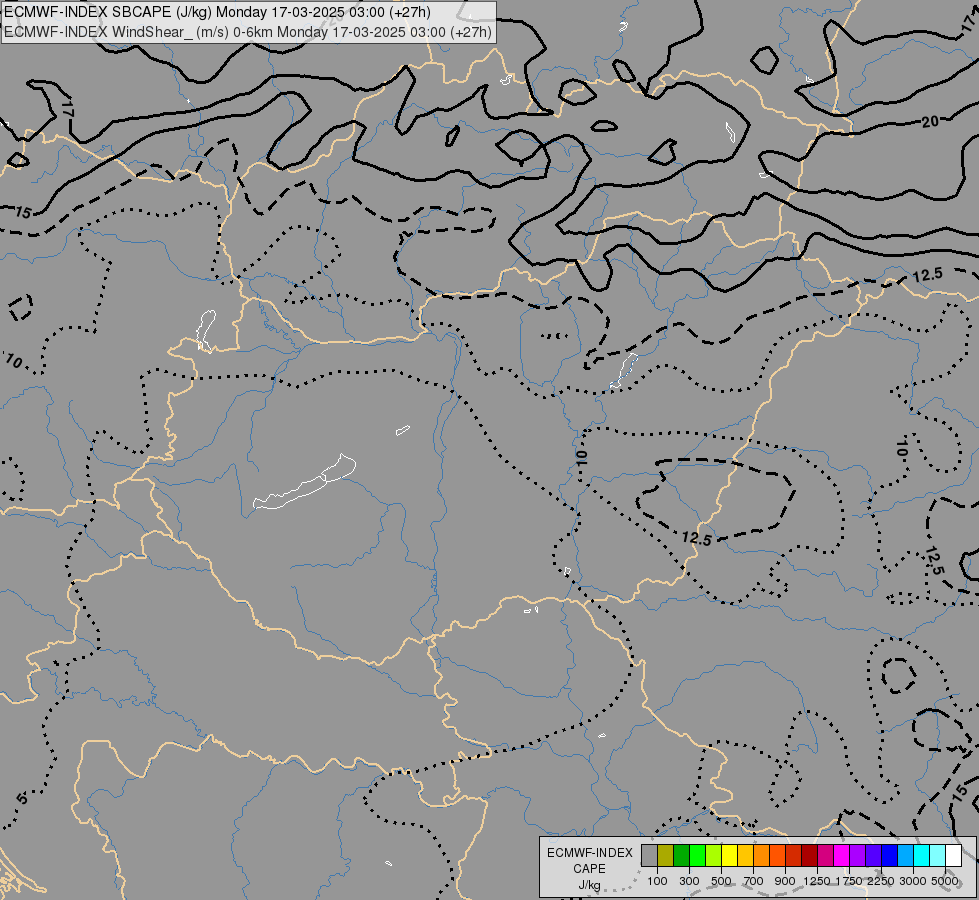Click the 1750 legend tick label
This screenshot has width=979, height=900.
(849, 881)
